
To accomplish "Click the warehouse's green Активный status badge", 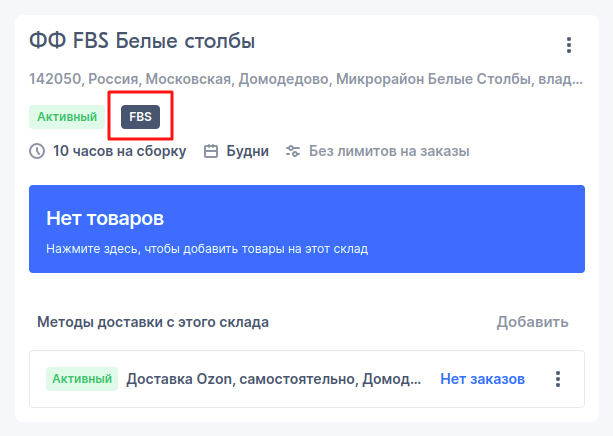I will coord(67,117).
